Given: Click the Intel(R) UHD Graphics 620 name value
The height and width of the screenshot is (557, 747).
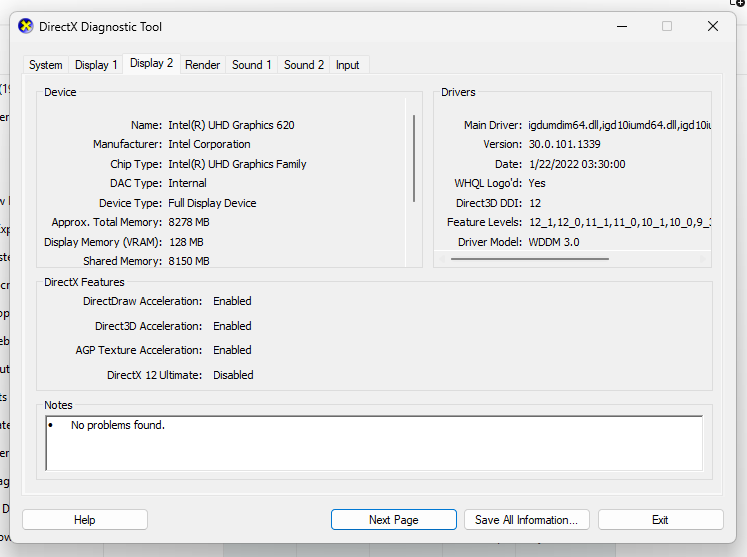Looking at the screenshot, I should (231, 125).
